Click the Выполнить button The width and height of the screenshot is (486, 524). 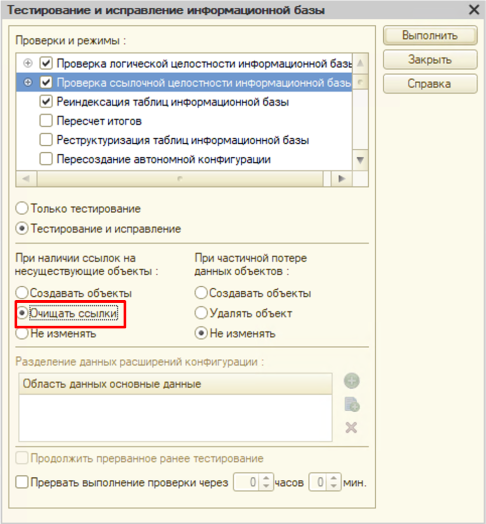point(430,35)
